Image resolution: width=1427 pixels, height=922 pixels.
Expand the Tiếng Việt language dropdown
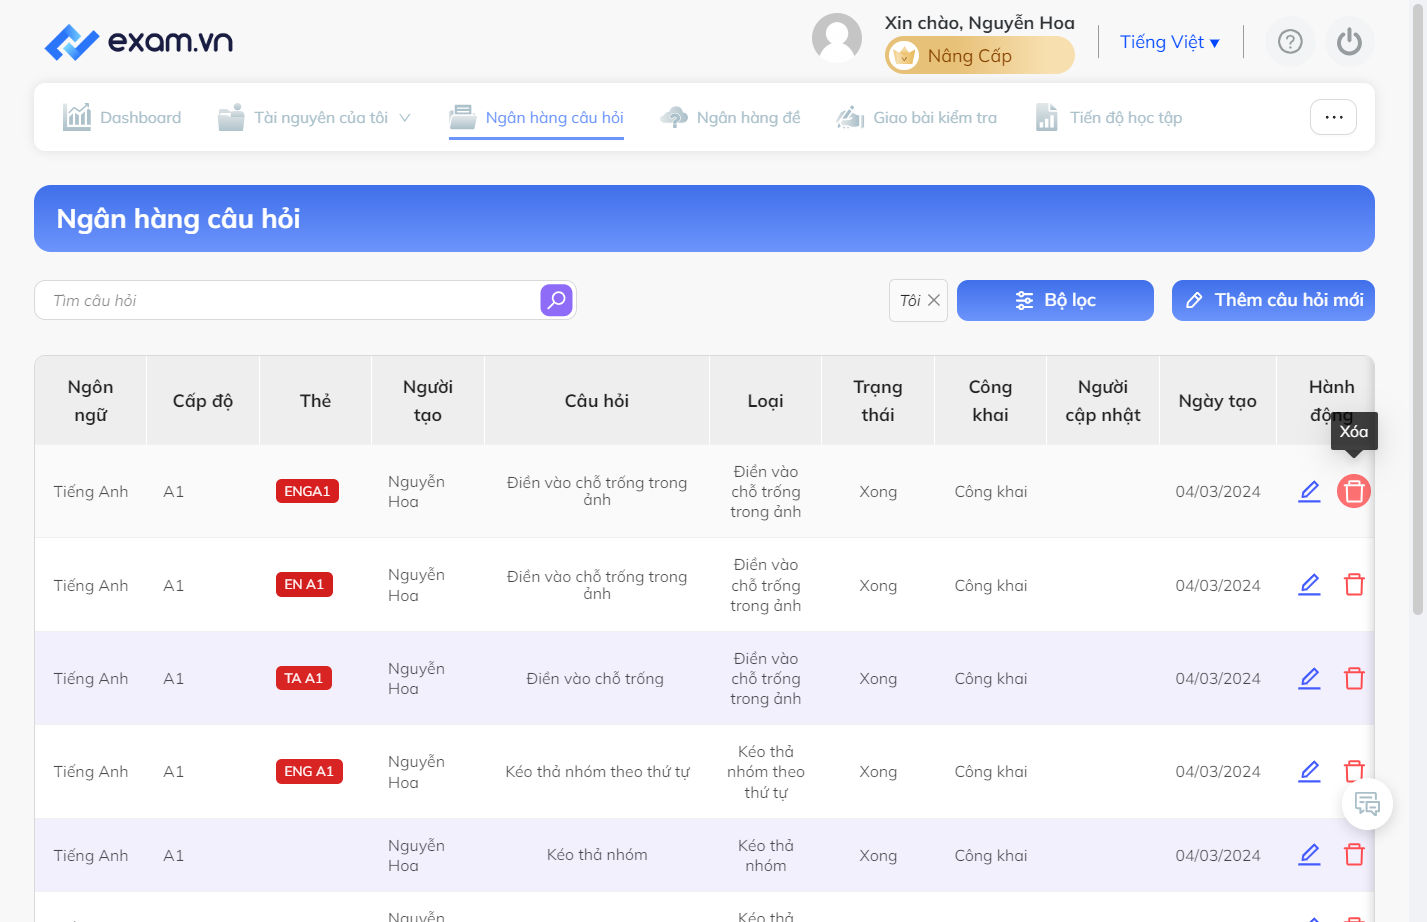[x=1169, y=42]
